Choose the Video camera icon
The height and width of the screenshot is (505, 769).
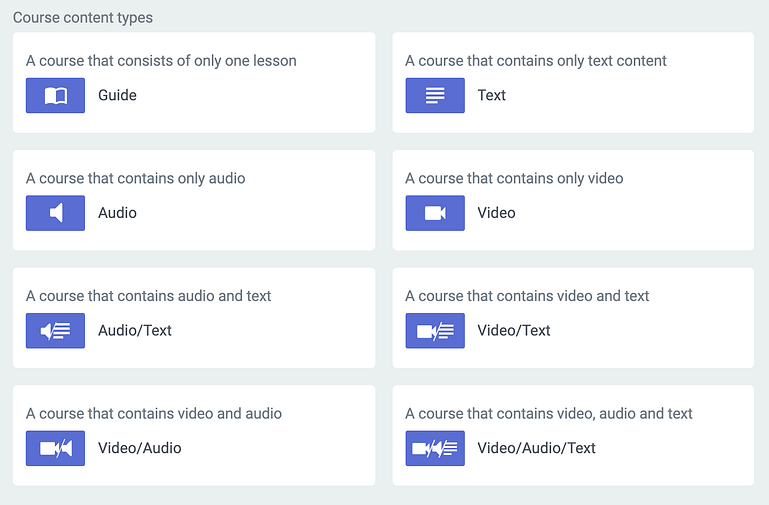click(x=435, y=213)
